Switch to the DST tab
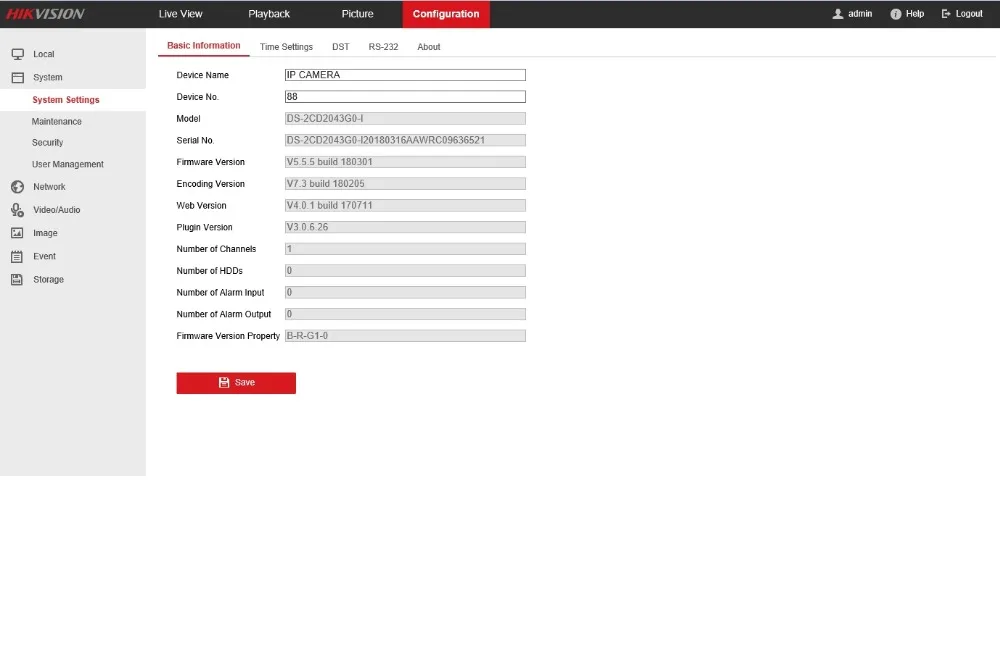Image resolution: width=1000 pixels, height=652 pixels. [x=341, y=47]
